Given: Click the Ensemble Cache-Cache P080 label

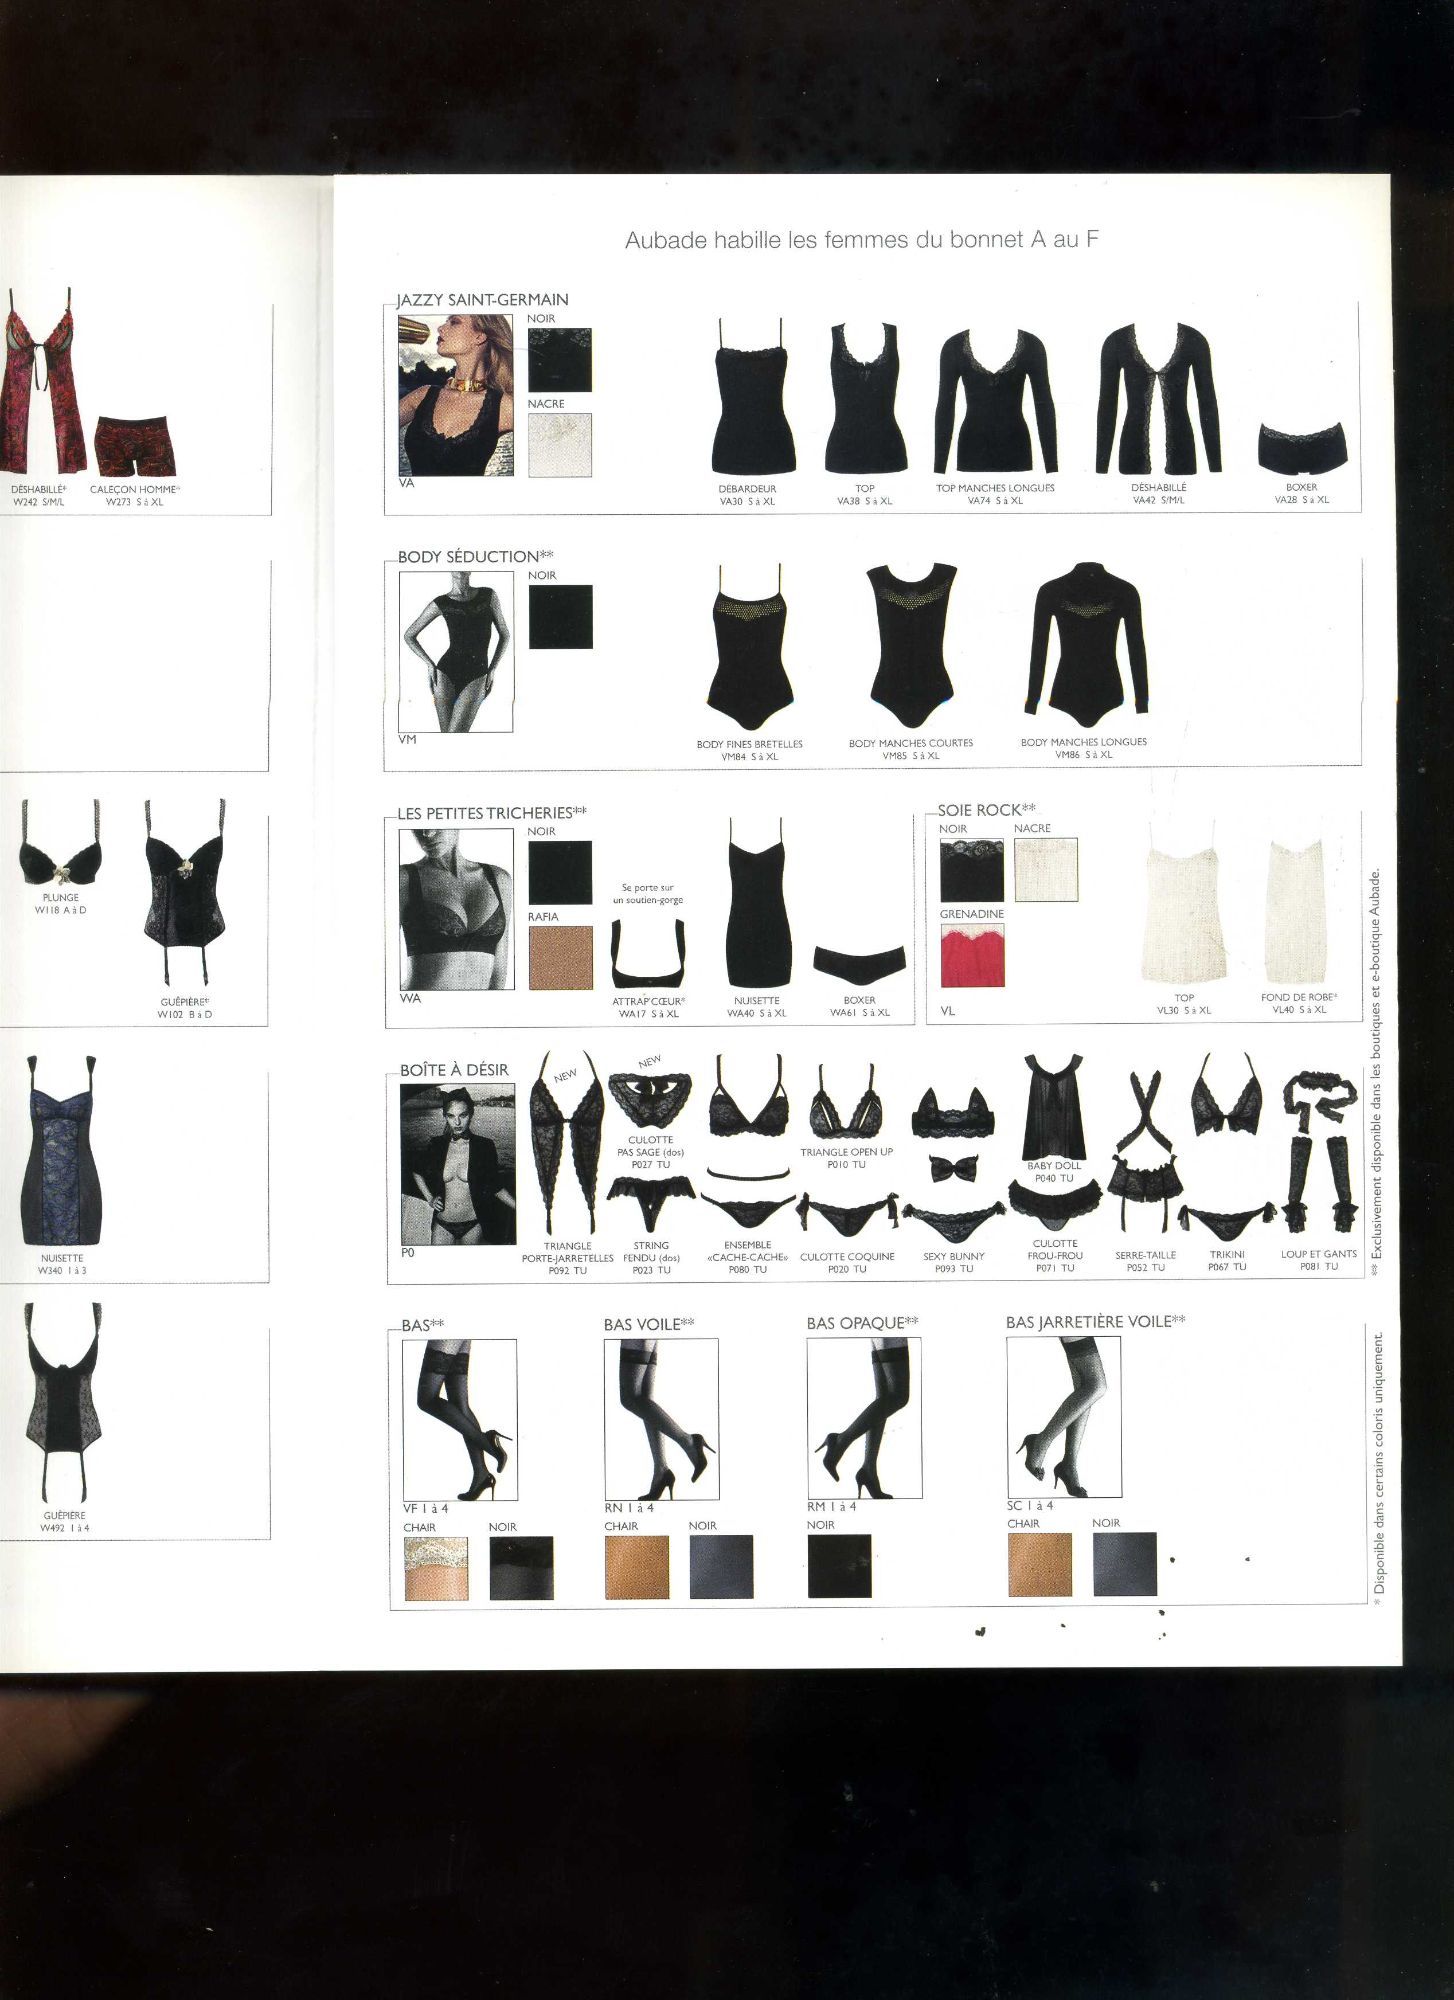Looking at the screenshot, I should [748, 1257].
